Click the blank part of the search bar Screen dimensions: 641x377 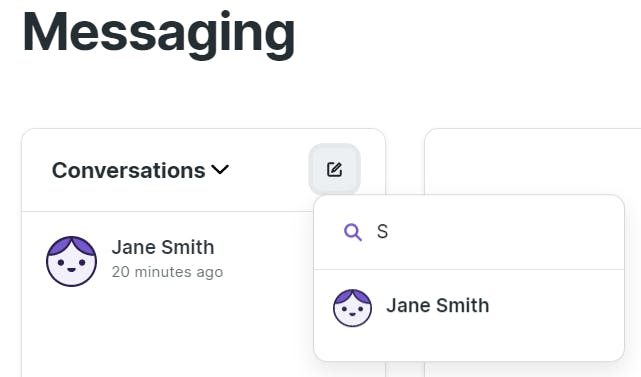click(503, 232)
